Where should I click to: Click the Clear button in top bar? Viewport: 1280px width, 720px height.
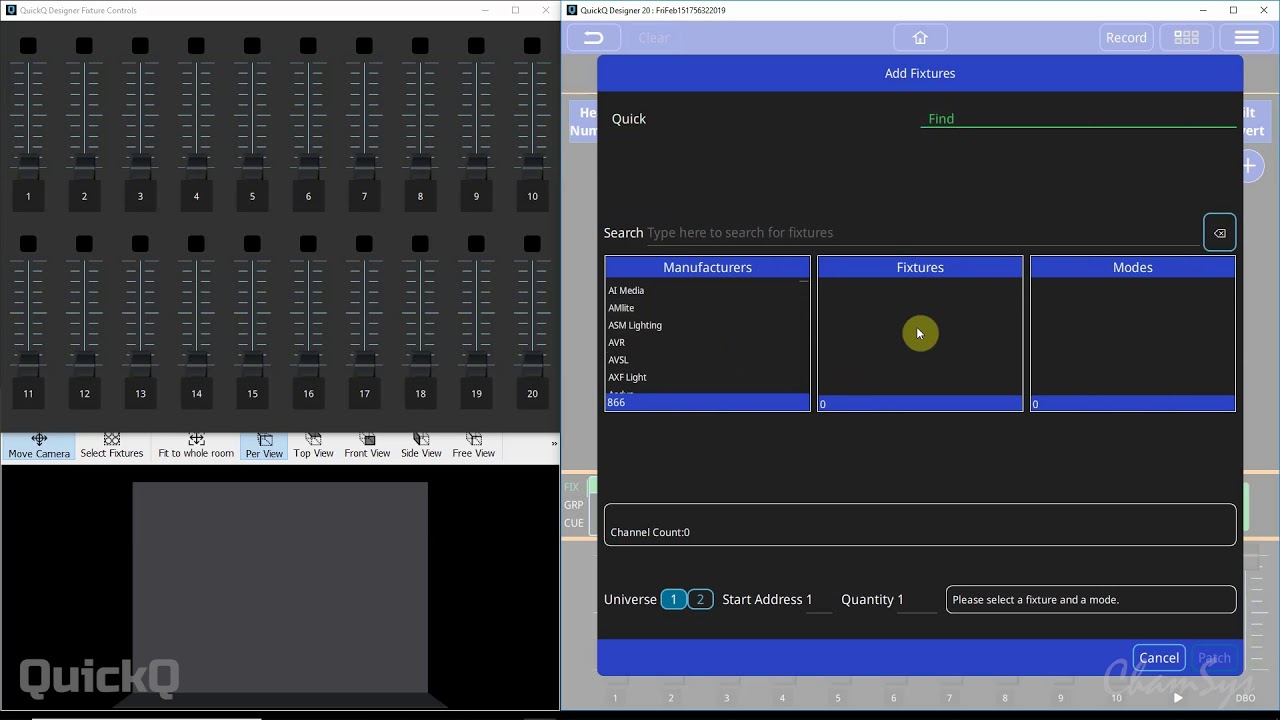tap(654, 38)
